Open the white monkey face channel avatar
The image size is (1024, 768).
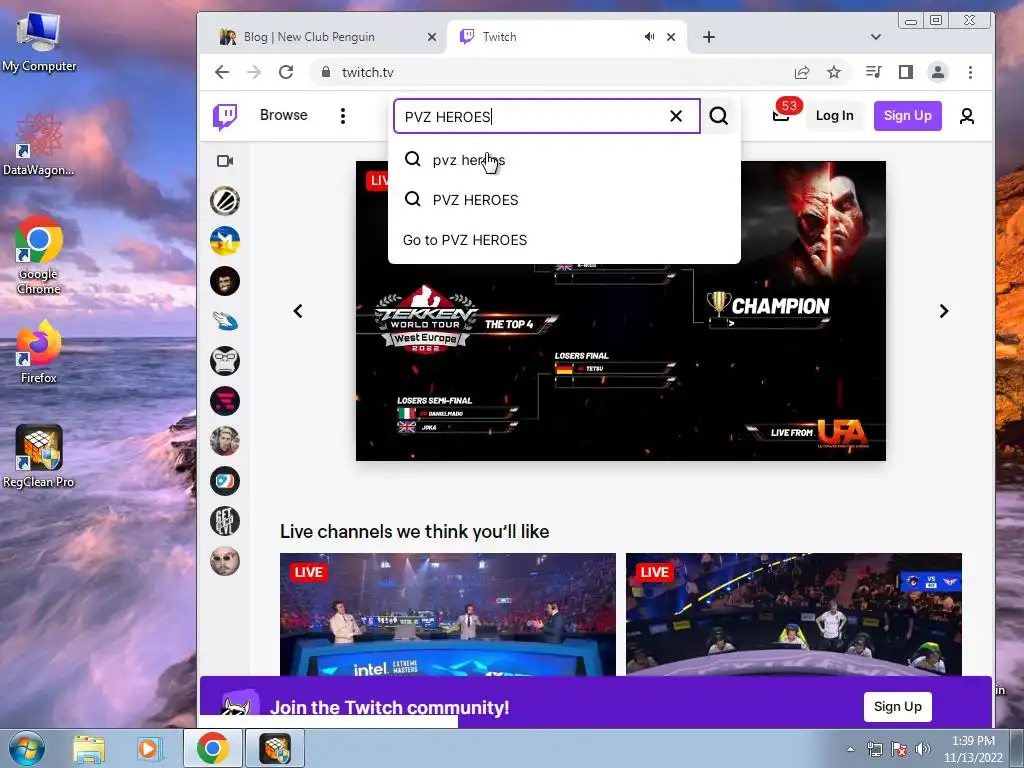pyautogui.click(x=225, y=361)
